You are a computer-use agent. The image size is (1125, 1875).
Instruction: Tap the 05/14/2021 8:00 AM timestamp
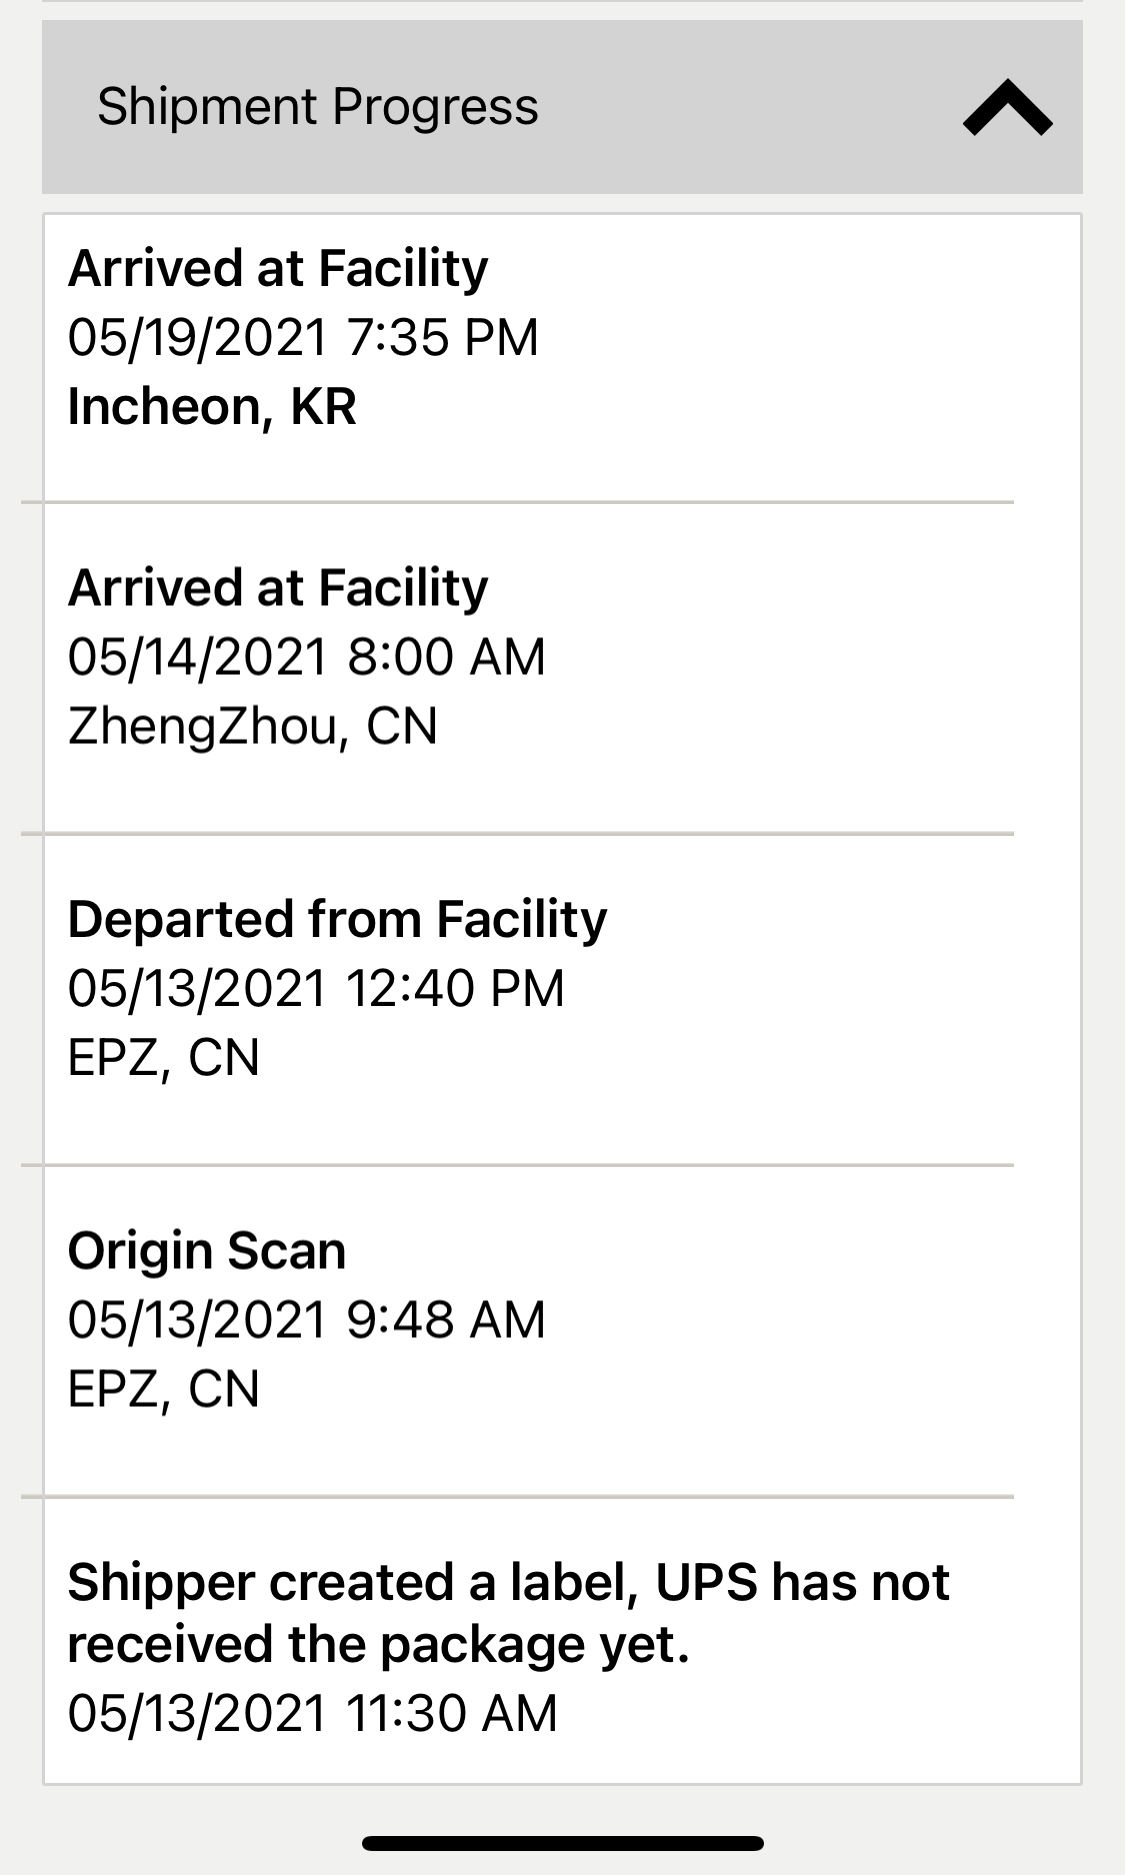pyautogui.click(x=307, y=657)
